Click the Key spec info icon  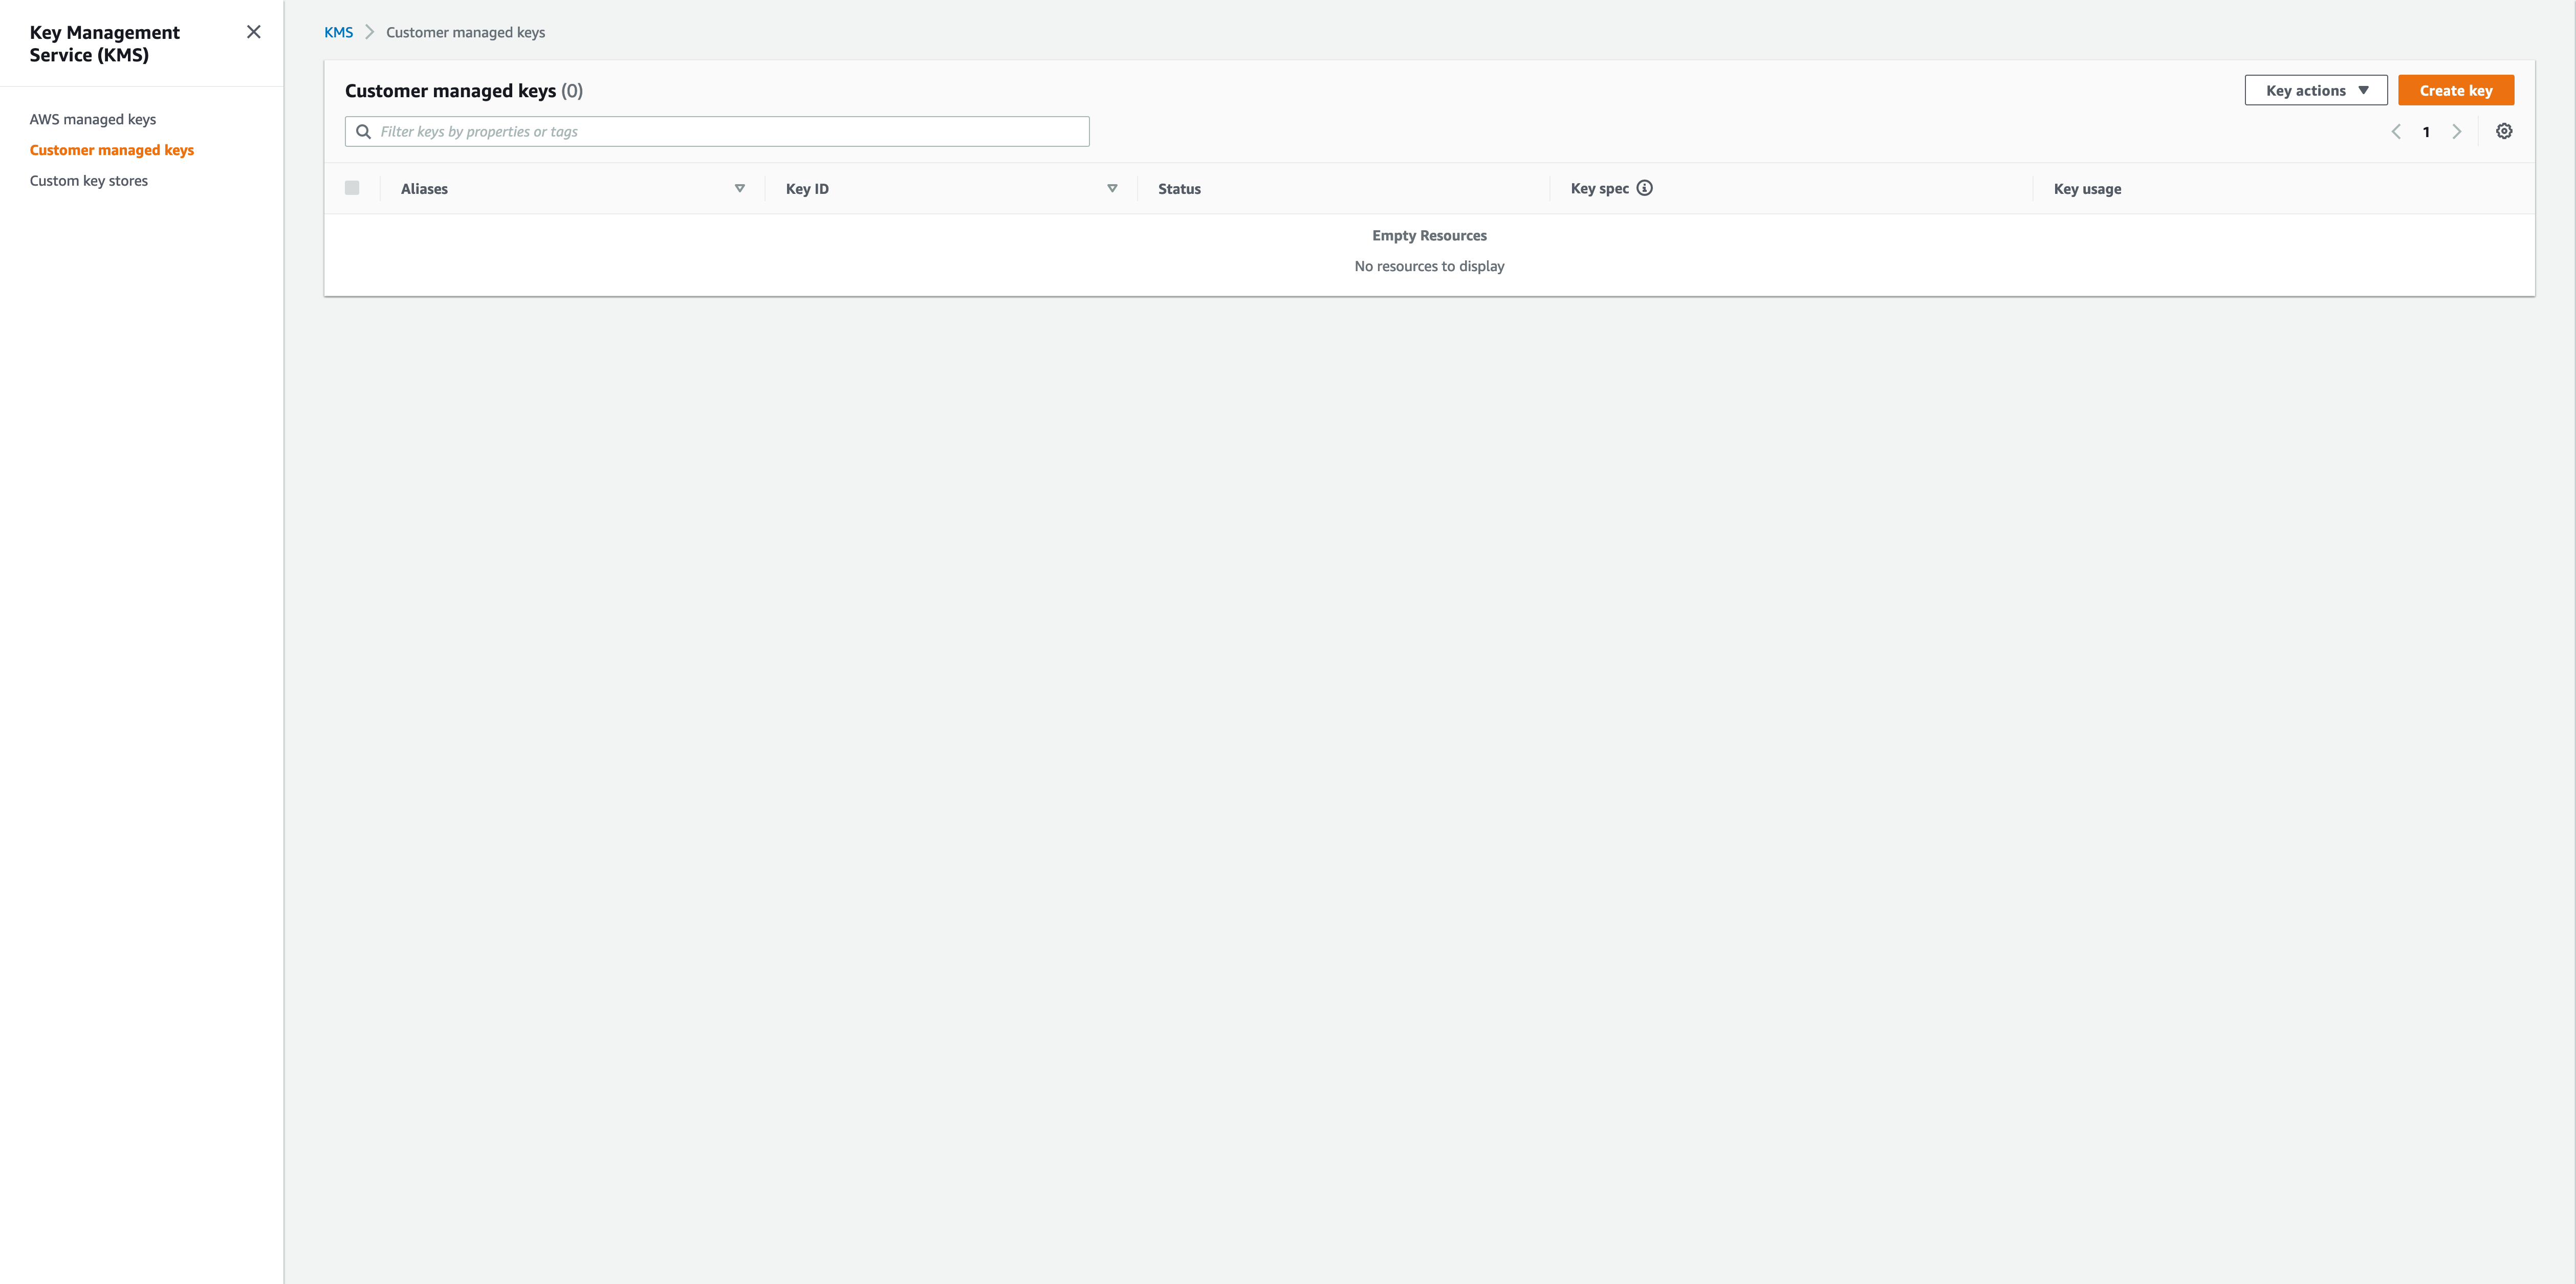click(1644, 188)
